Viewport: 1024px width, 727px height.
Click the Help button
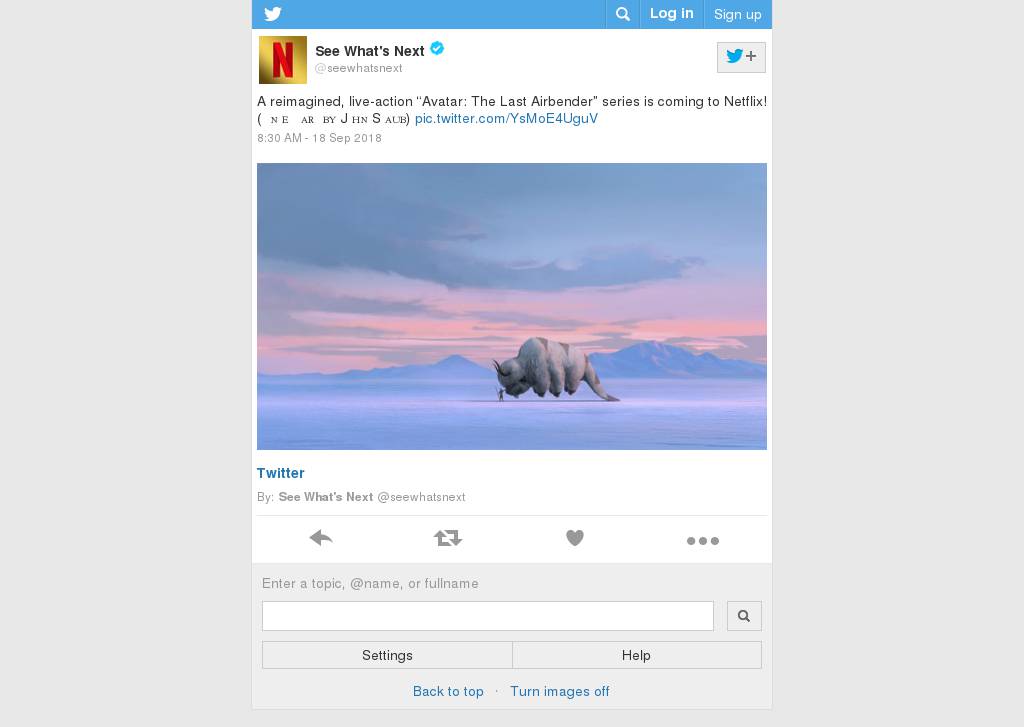637,655
